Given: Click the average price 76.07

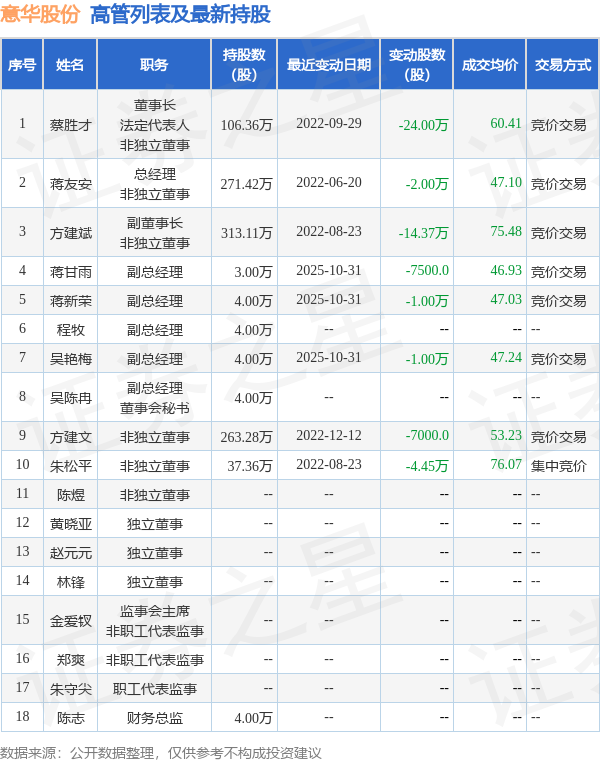Looking at the screenshot, I should tap(506, 465).
